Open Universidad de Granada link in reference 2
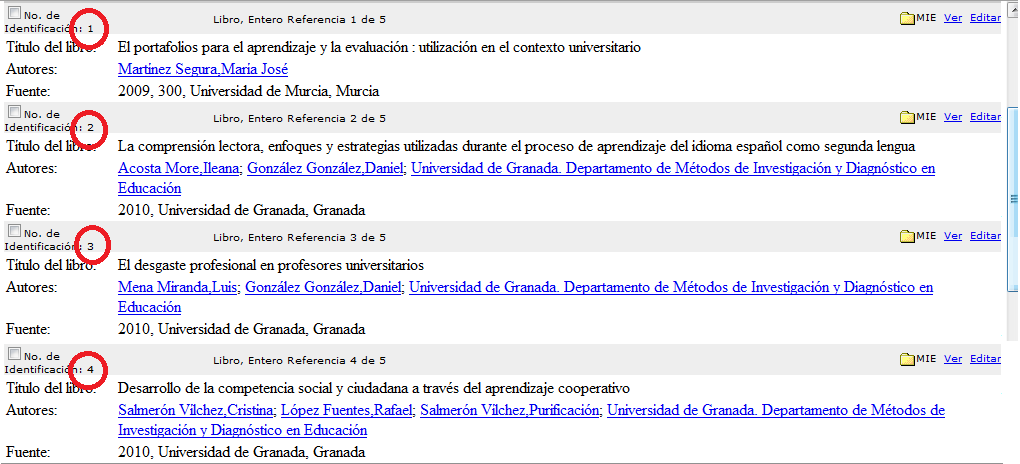1020x464 pixels. click(x=673, y=169)
